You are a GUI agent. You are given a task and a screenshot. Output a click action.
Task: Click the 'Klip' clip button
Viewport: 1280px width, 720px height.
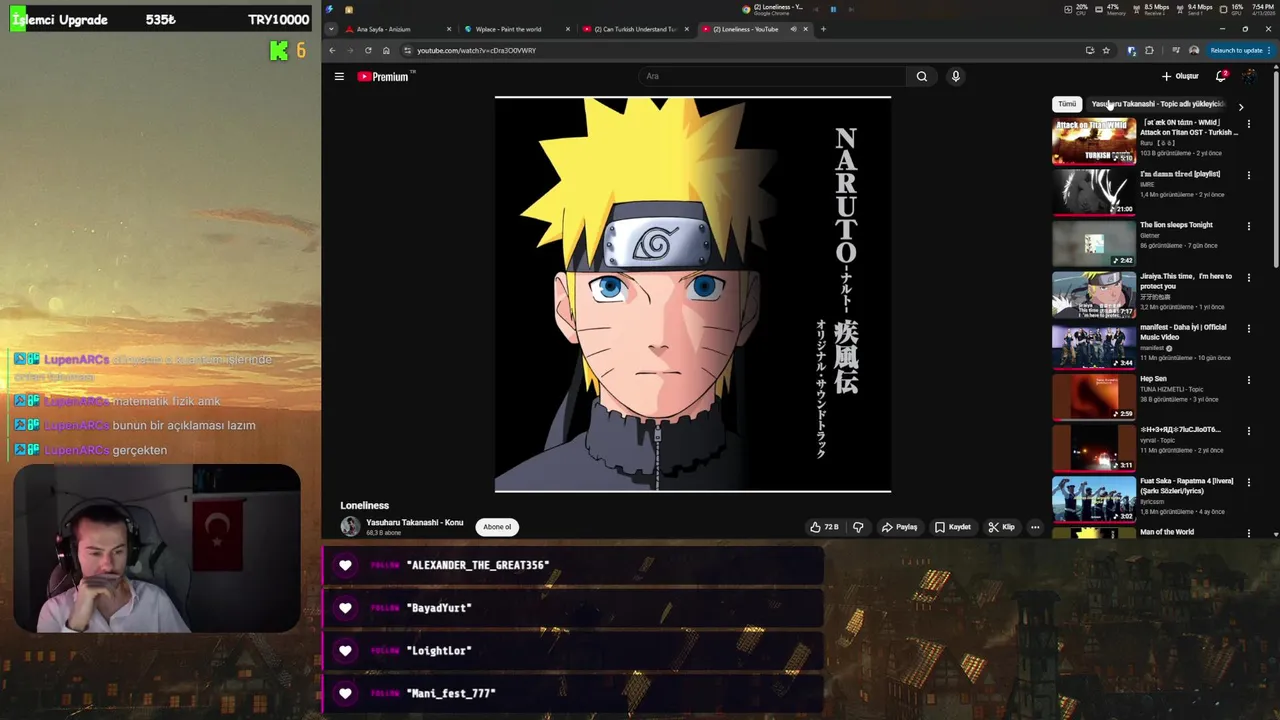1001,527
